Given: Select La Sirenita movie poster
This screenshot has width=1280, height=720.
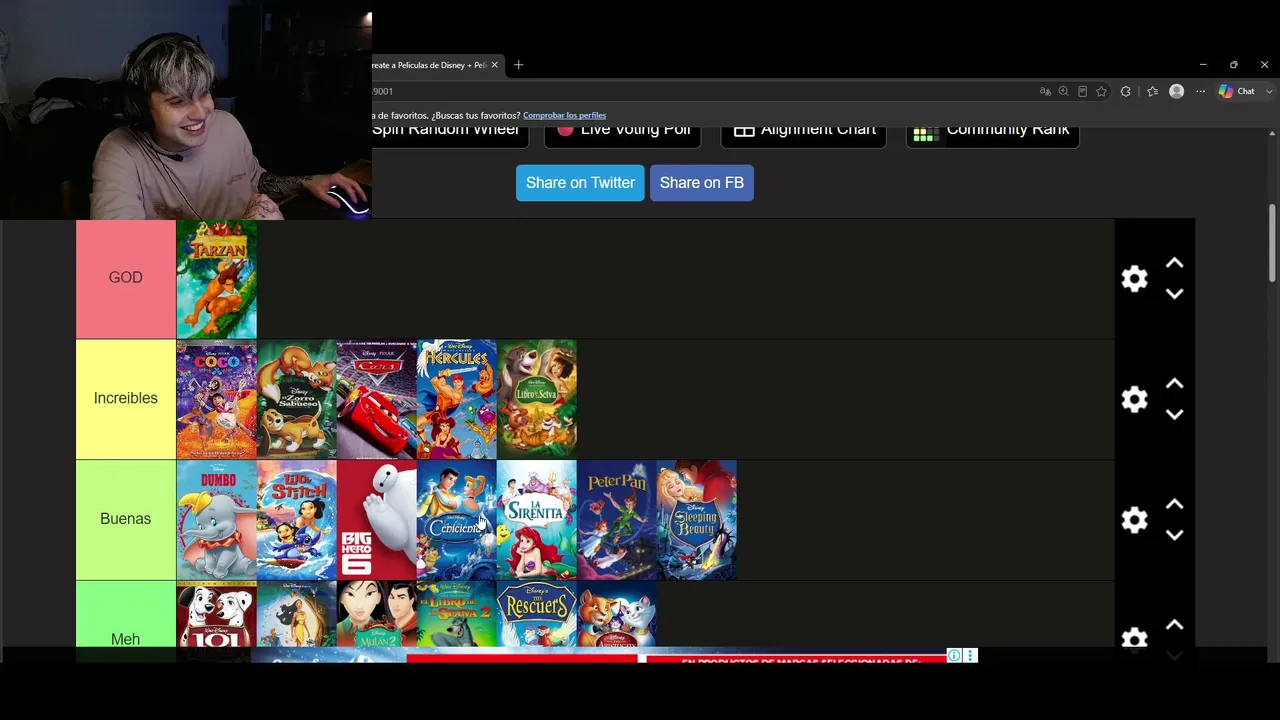Looking at the screenshot, I should point(537,520).
